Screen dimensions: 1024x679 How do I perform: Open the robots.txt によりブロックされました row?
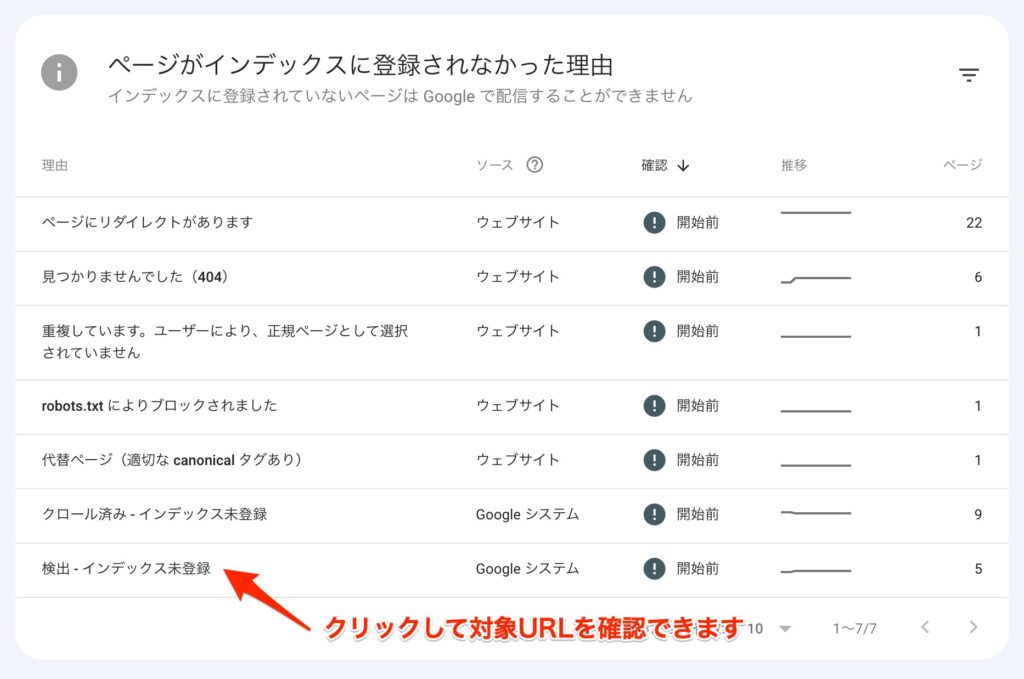click(x=159, y=406)
